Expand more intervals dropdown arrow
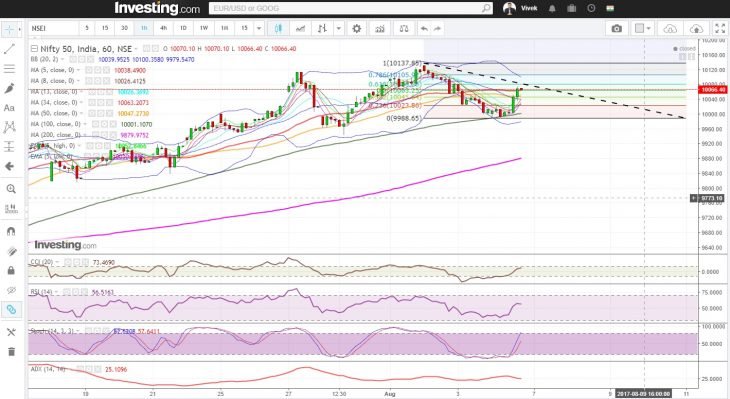Screen dimensions: 730x399 click(259, 28)
